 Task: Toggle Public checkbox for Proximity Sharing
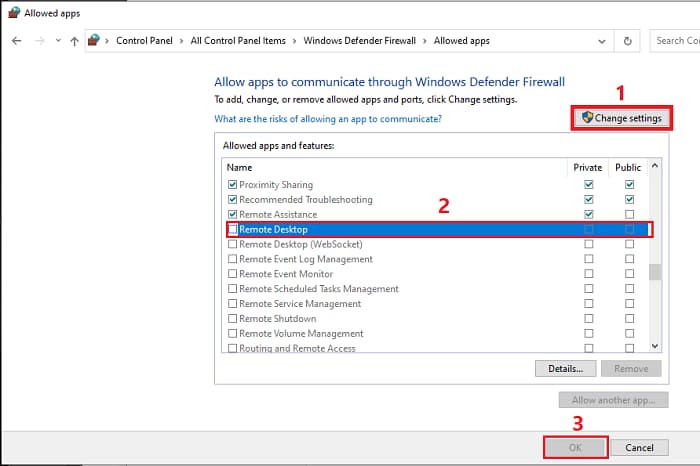(x=629, y=184)
